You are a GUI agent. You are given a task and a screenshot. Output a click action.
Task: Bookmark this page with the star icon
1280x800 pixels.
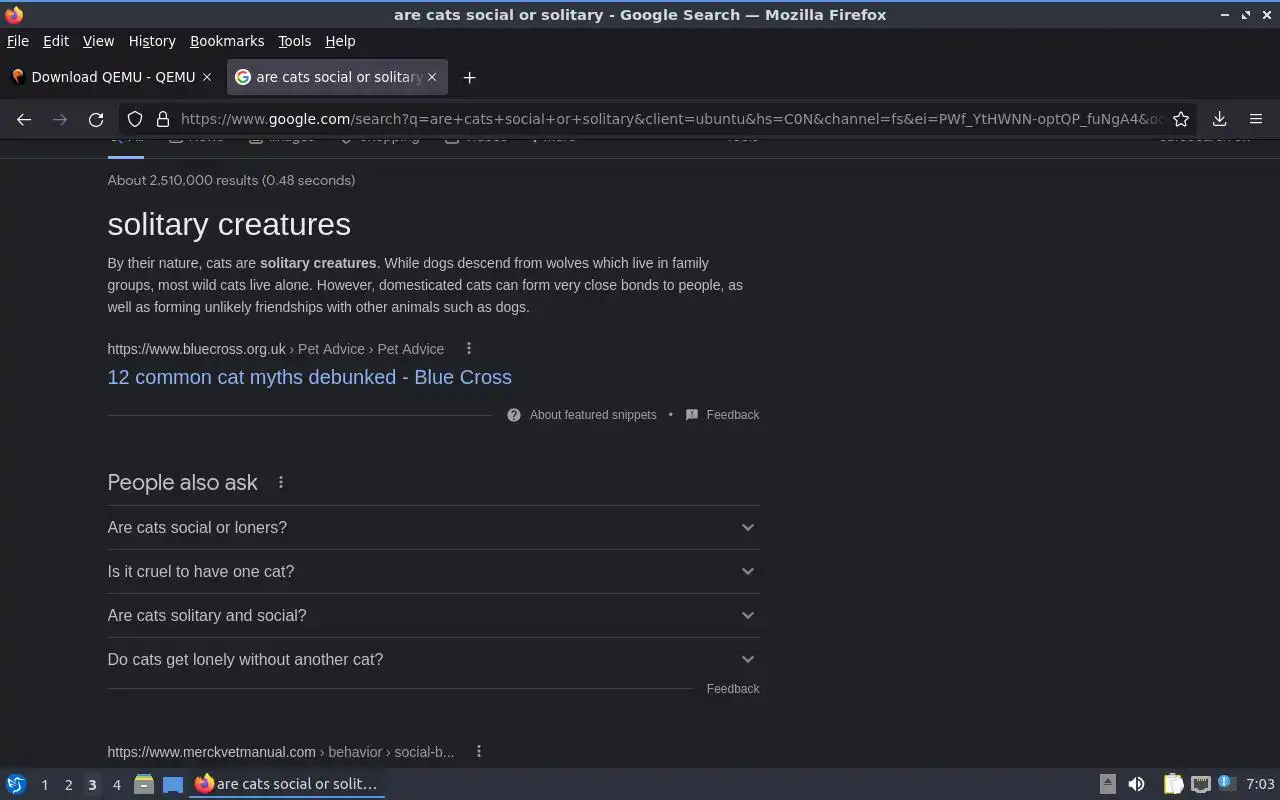1181,119
